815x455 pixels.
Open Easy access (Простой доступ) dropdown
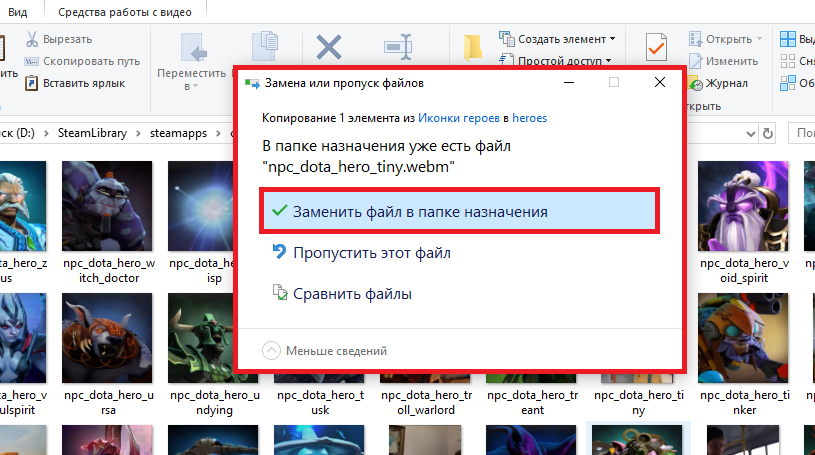(x=555, y=60)
